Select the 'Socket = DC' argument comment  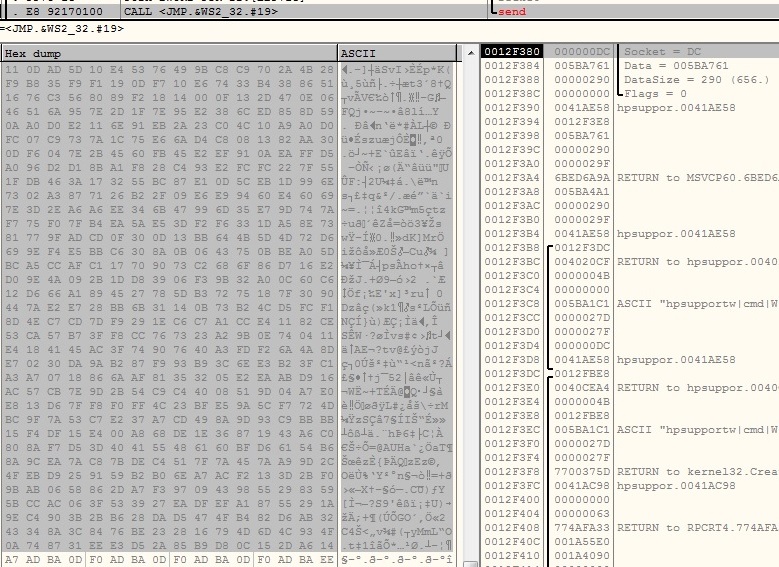point(662,52)
